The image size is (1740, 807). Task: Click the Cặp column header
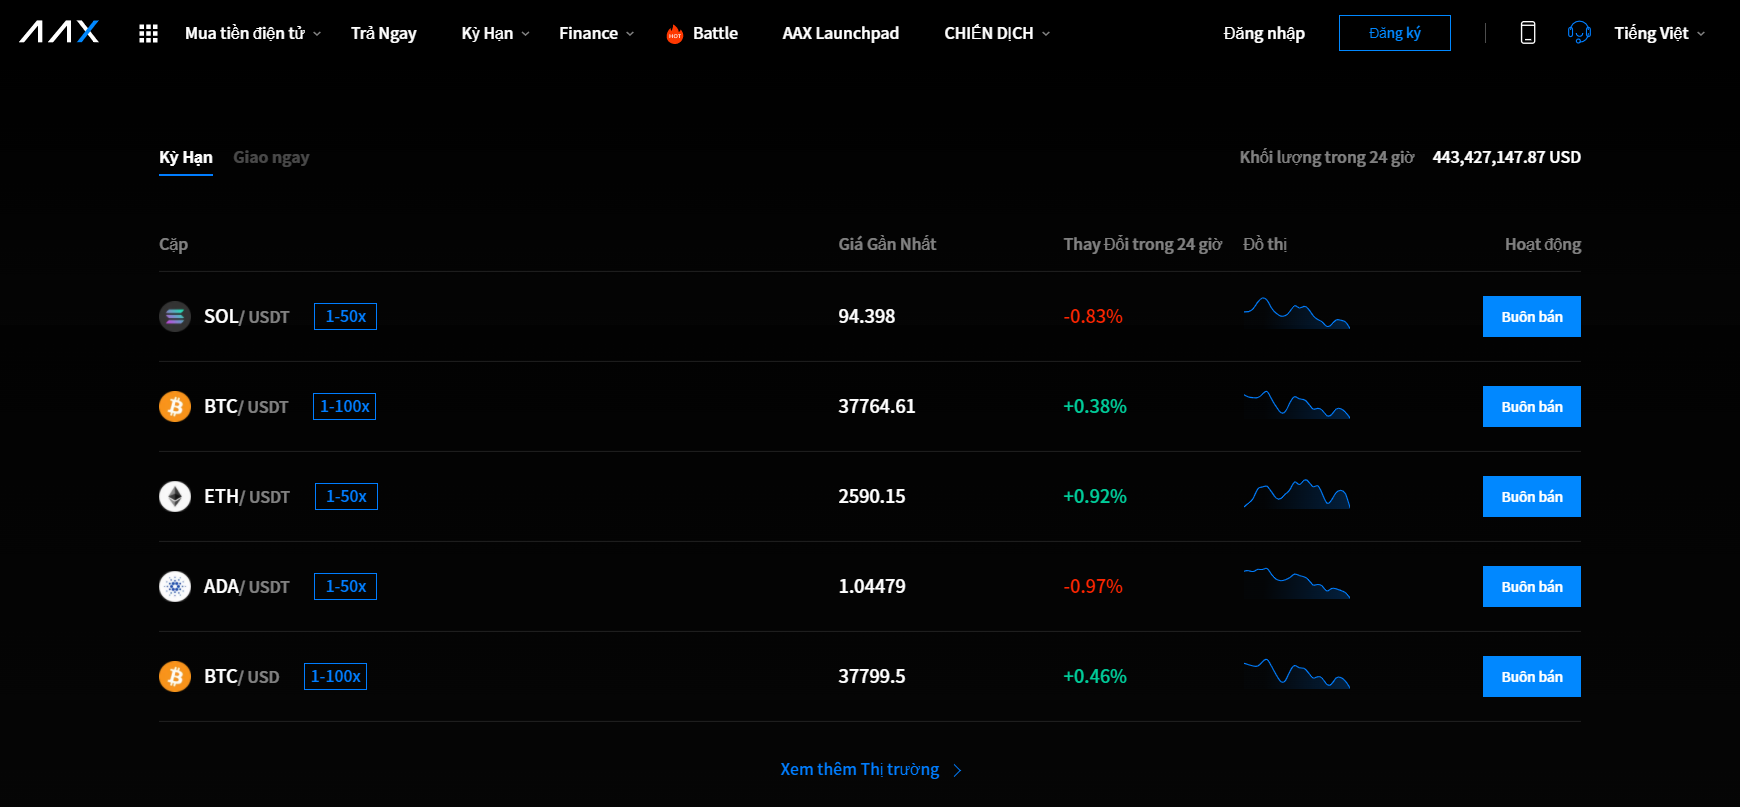tap(173, 244)
